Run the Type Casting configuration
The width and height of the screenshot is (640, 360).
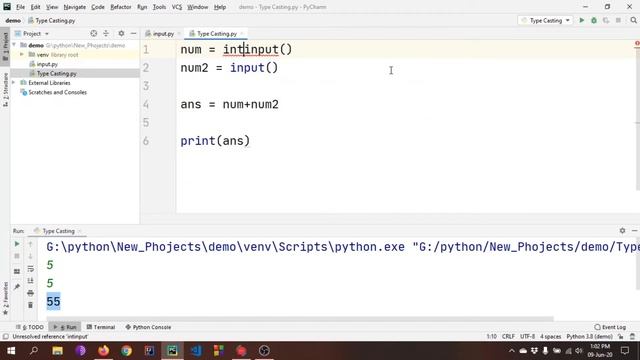pos(582,20)
